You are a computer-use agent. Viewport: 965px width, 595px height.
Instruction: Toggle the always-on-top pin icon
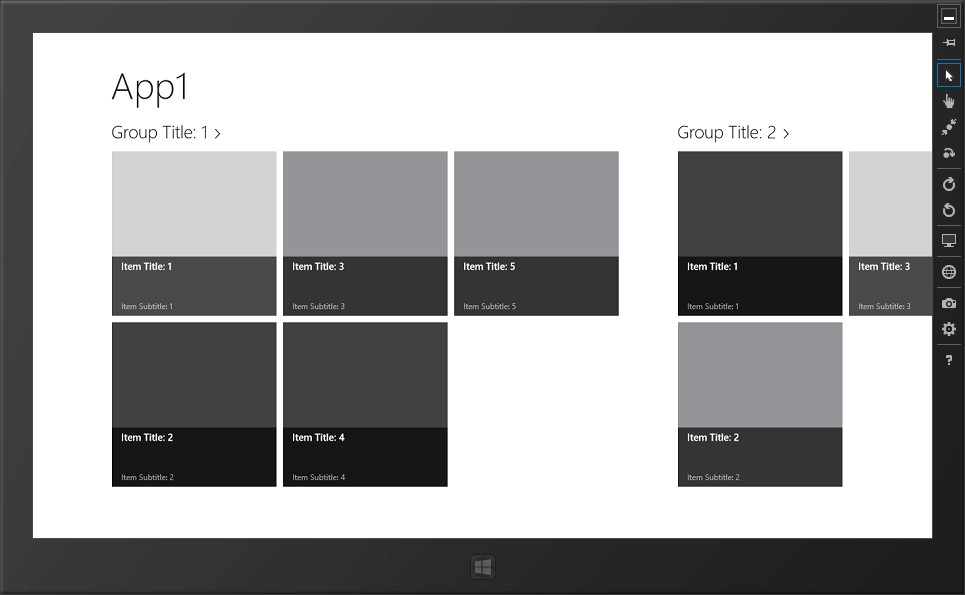pos(949,42)
